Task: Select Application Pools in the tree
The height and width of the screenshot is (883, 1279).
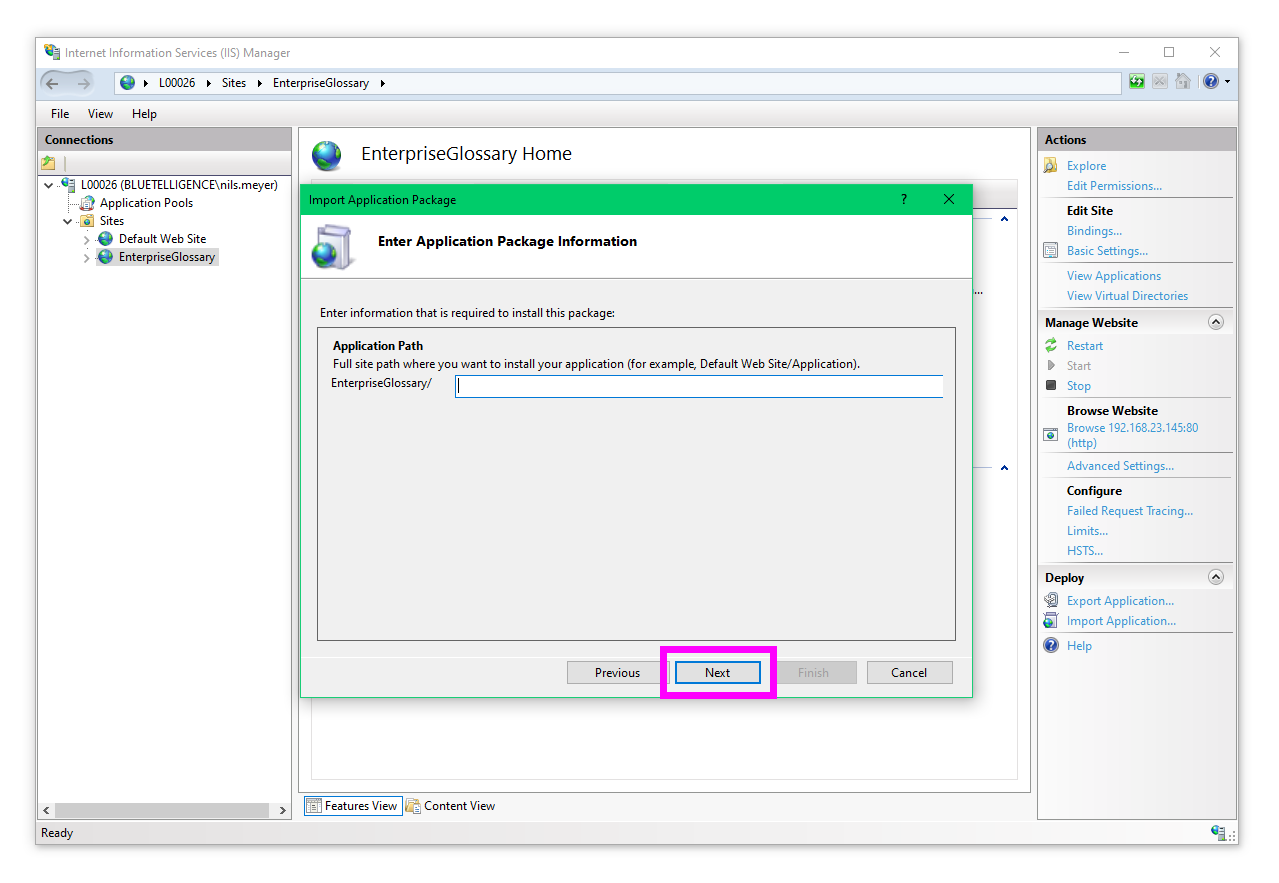Action: (x=146, y=203)
